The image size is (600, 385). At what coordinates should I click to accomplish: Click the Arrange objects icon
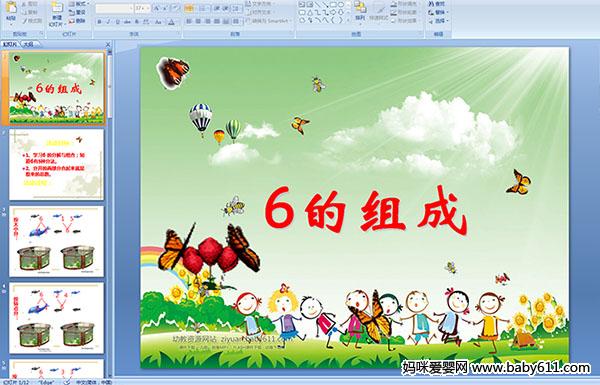click(x=360, y=11)
